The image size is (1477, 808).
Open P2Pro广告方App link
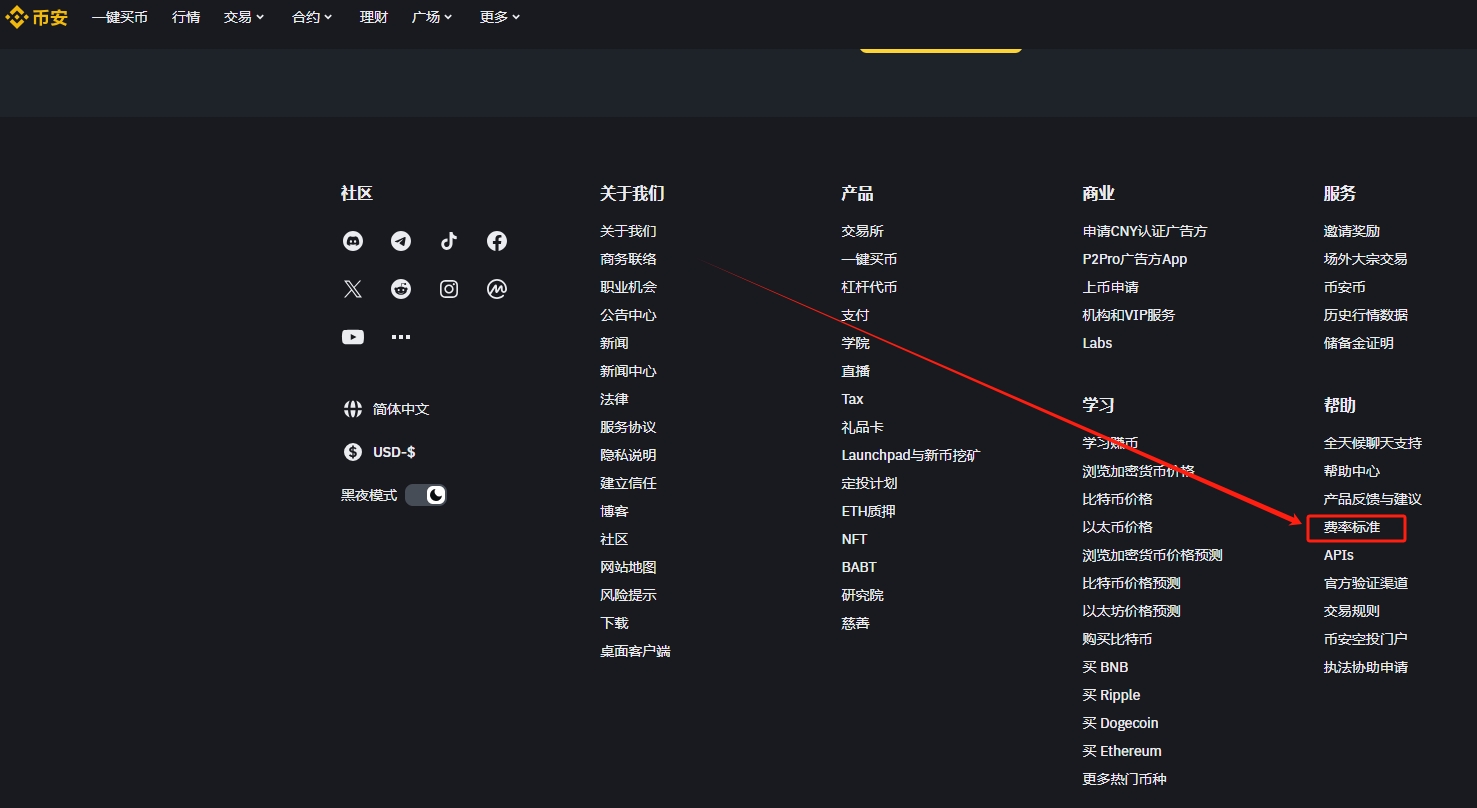[x=1135, y=259]
